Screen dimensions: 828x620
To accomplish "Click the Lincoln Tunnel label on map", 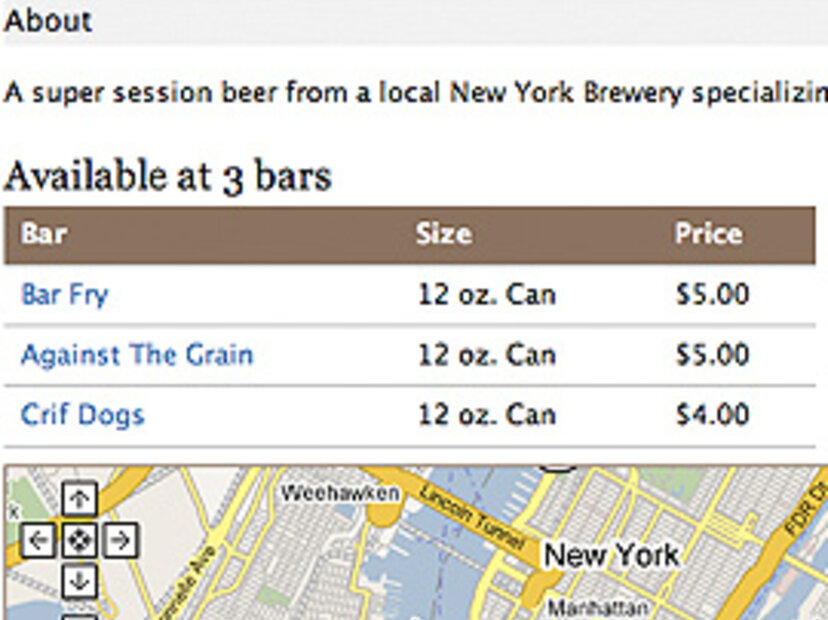I will [x=471, y=518].
